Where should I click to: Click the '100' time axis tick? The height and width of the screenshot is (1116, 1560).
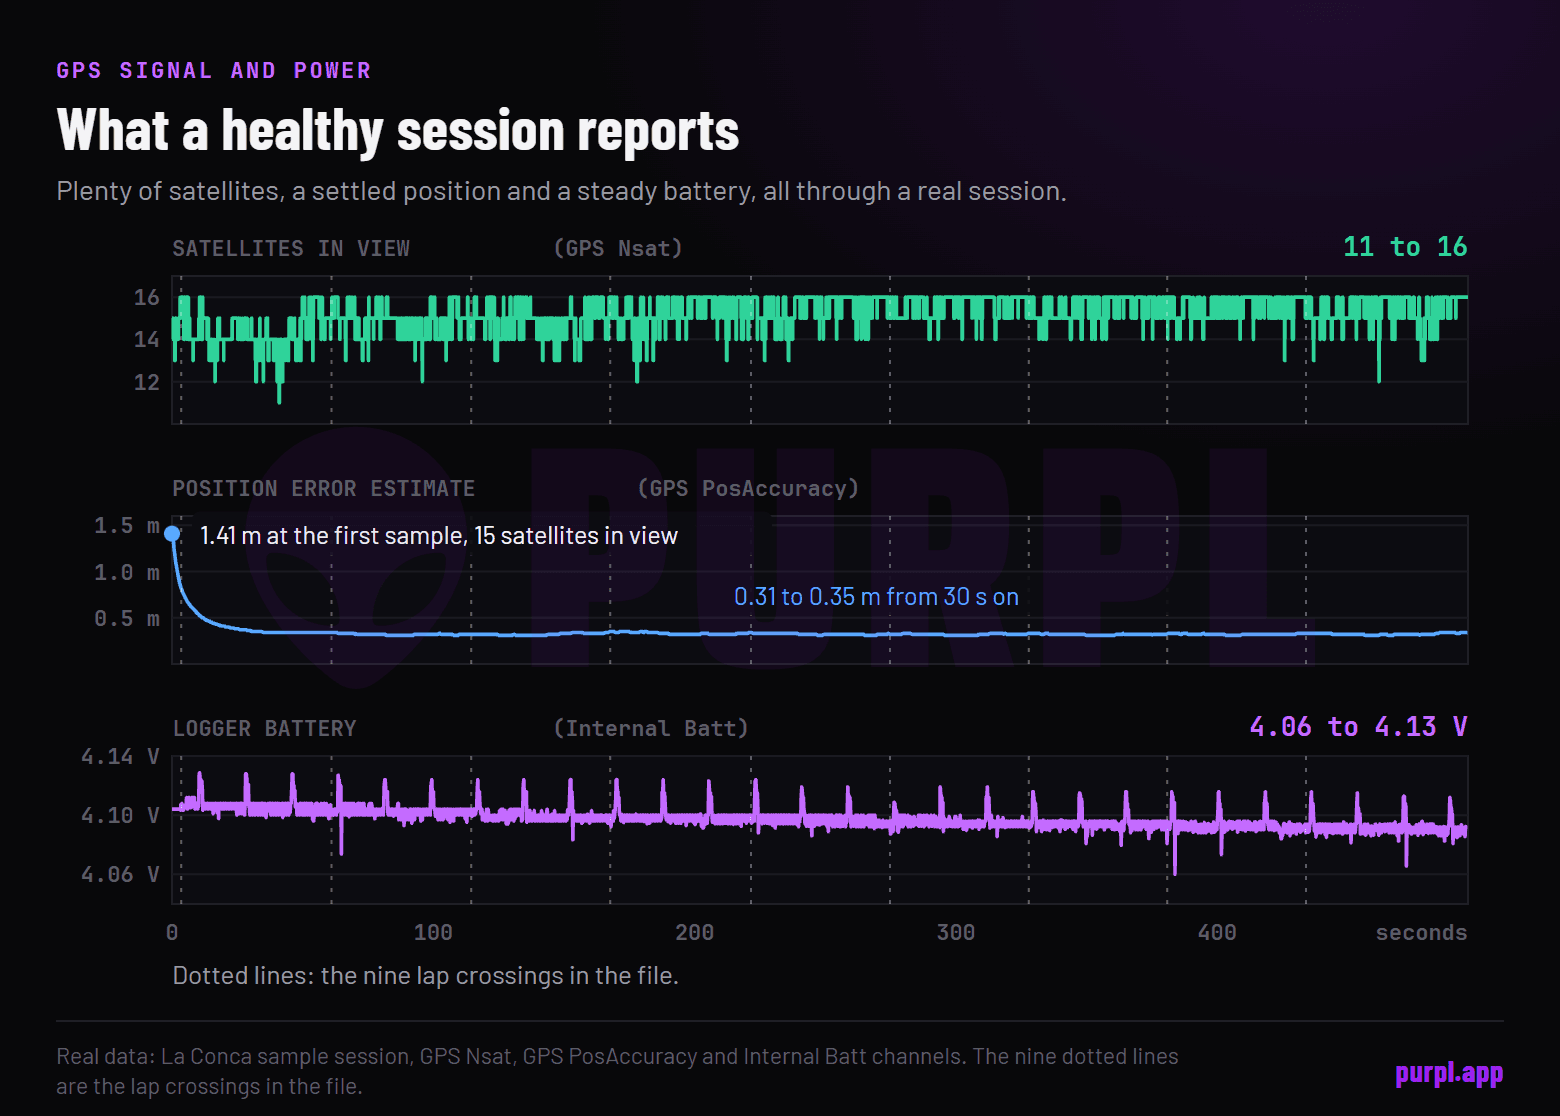coord(433,932)
